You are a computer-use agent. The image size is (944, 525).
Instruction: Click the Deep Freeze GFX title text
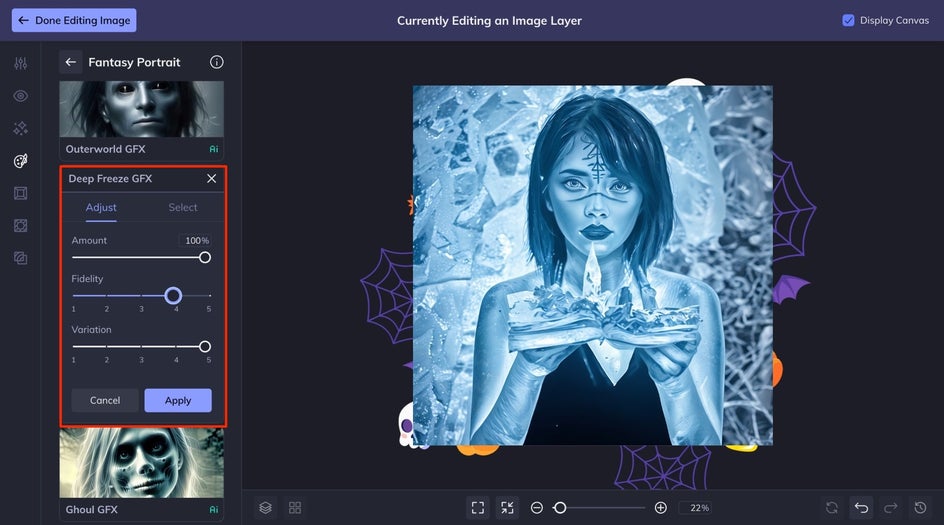point(110,179)
